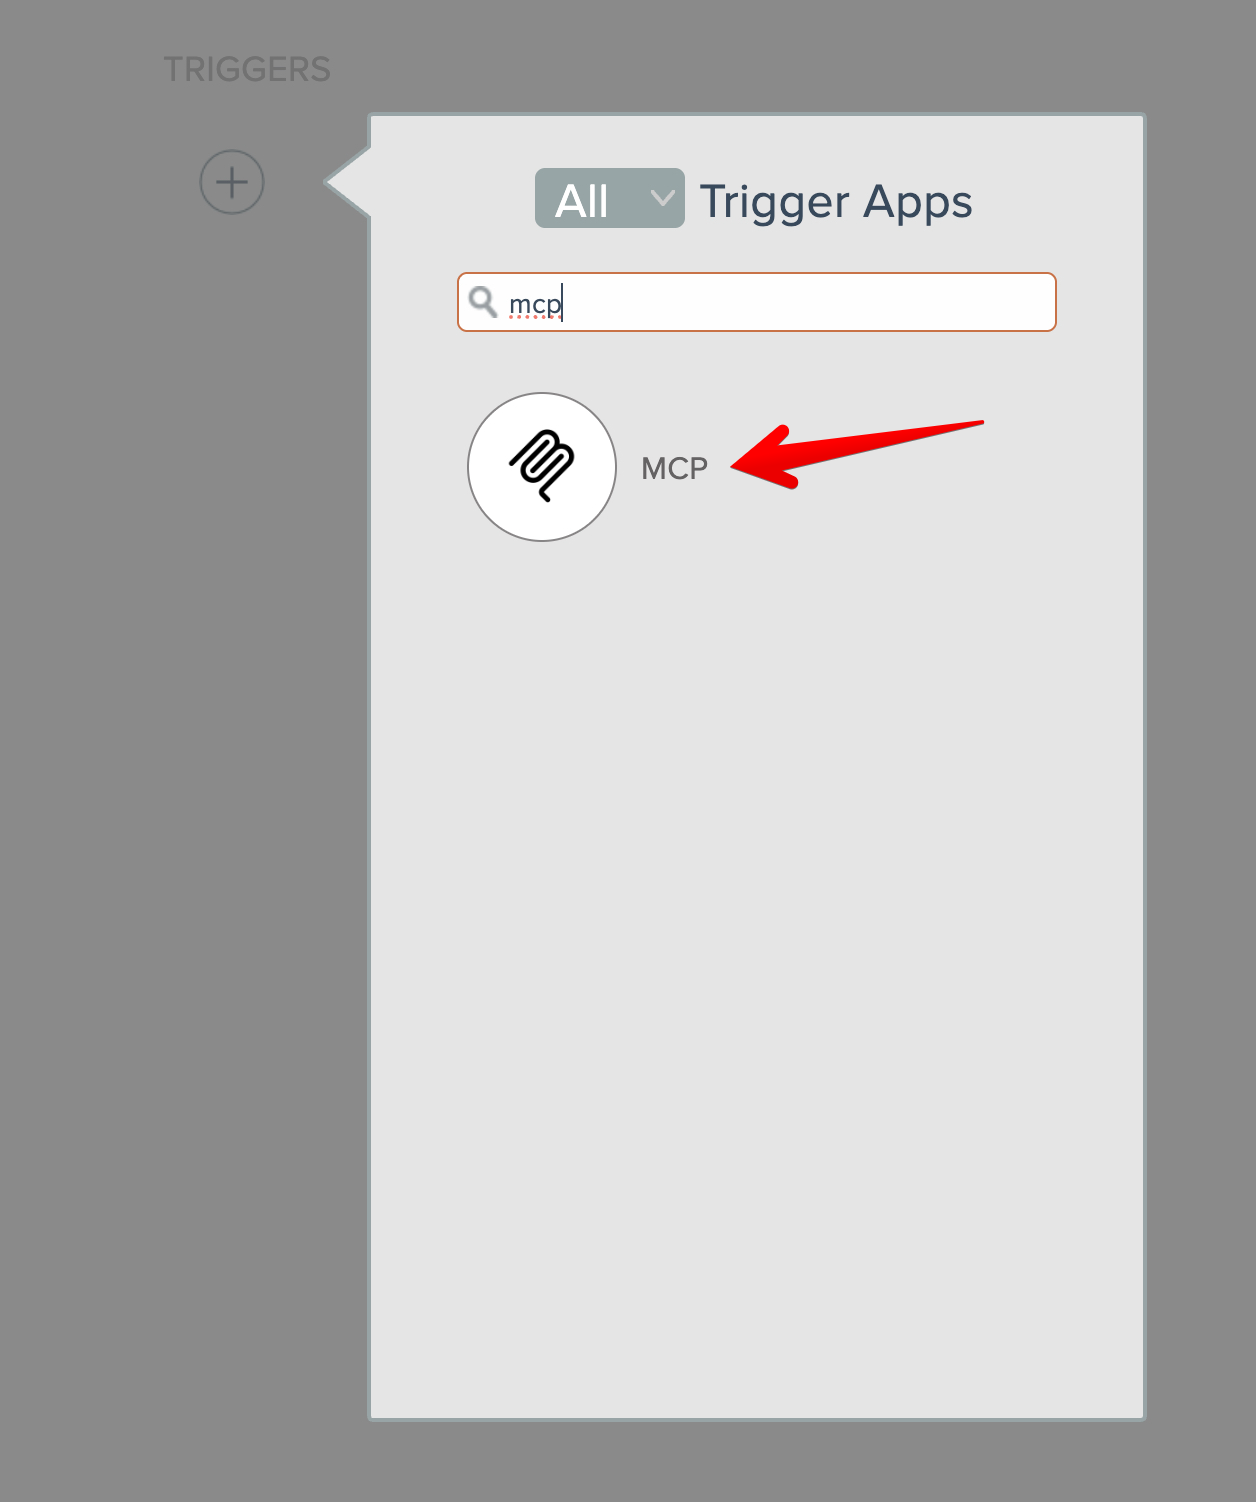Click the squiggly MCP logo glyph
Screen dimensions: 1256x1502
tap(542, 465)
